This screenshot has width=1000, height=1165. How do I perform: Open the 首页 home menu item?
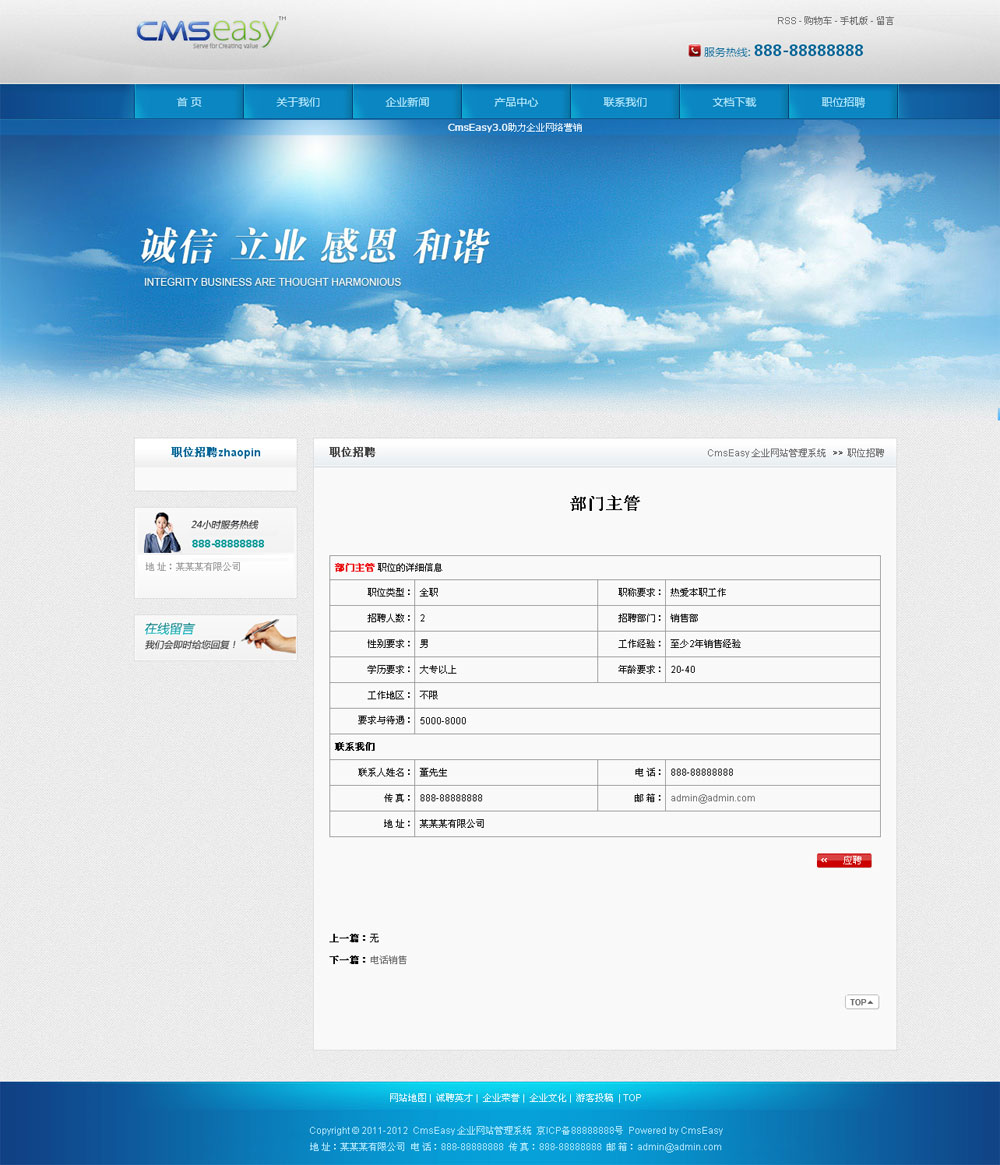coord(189,102)
